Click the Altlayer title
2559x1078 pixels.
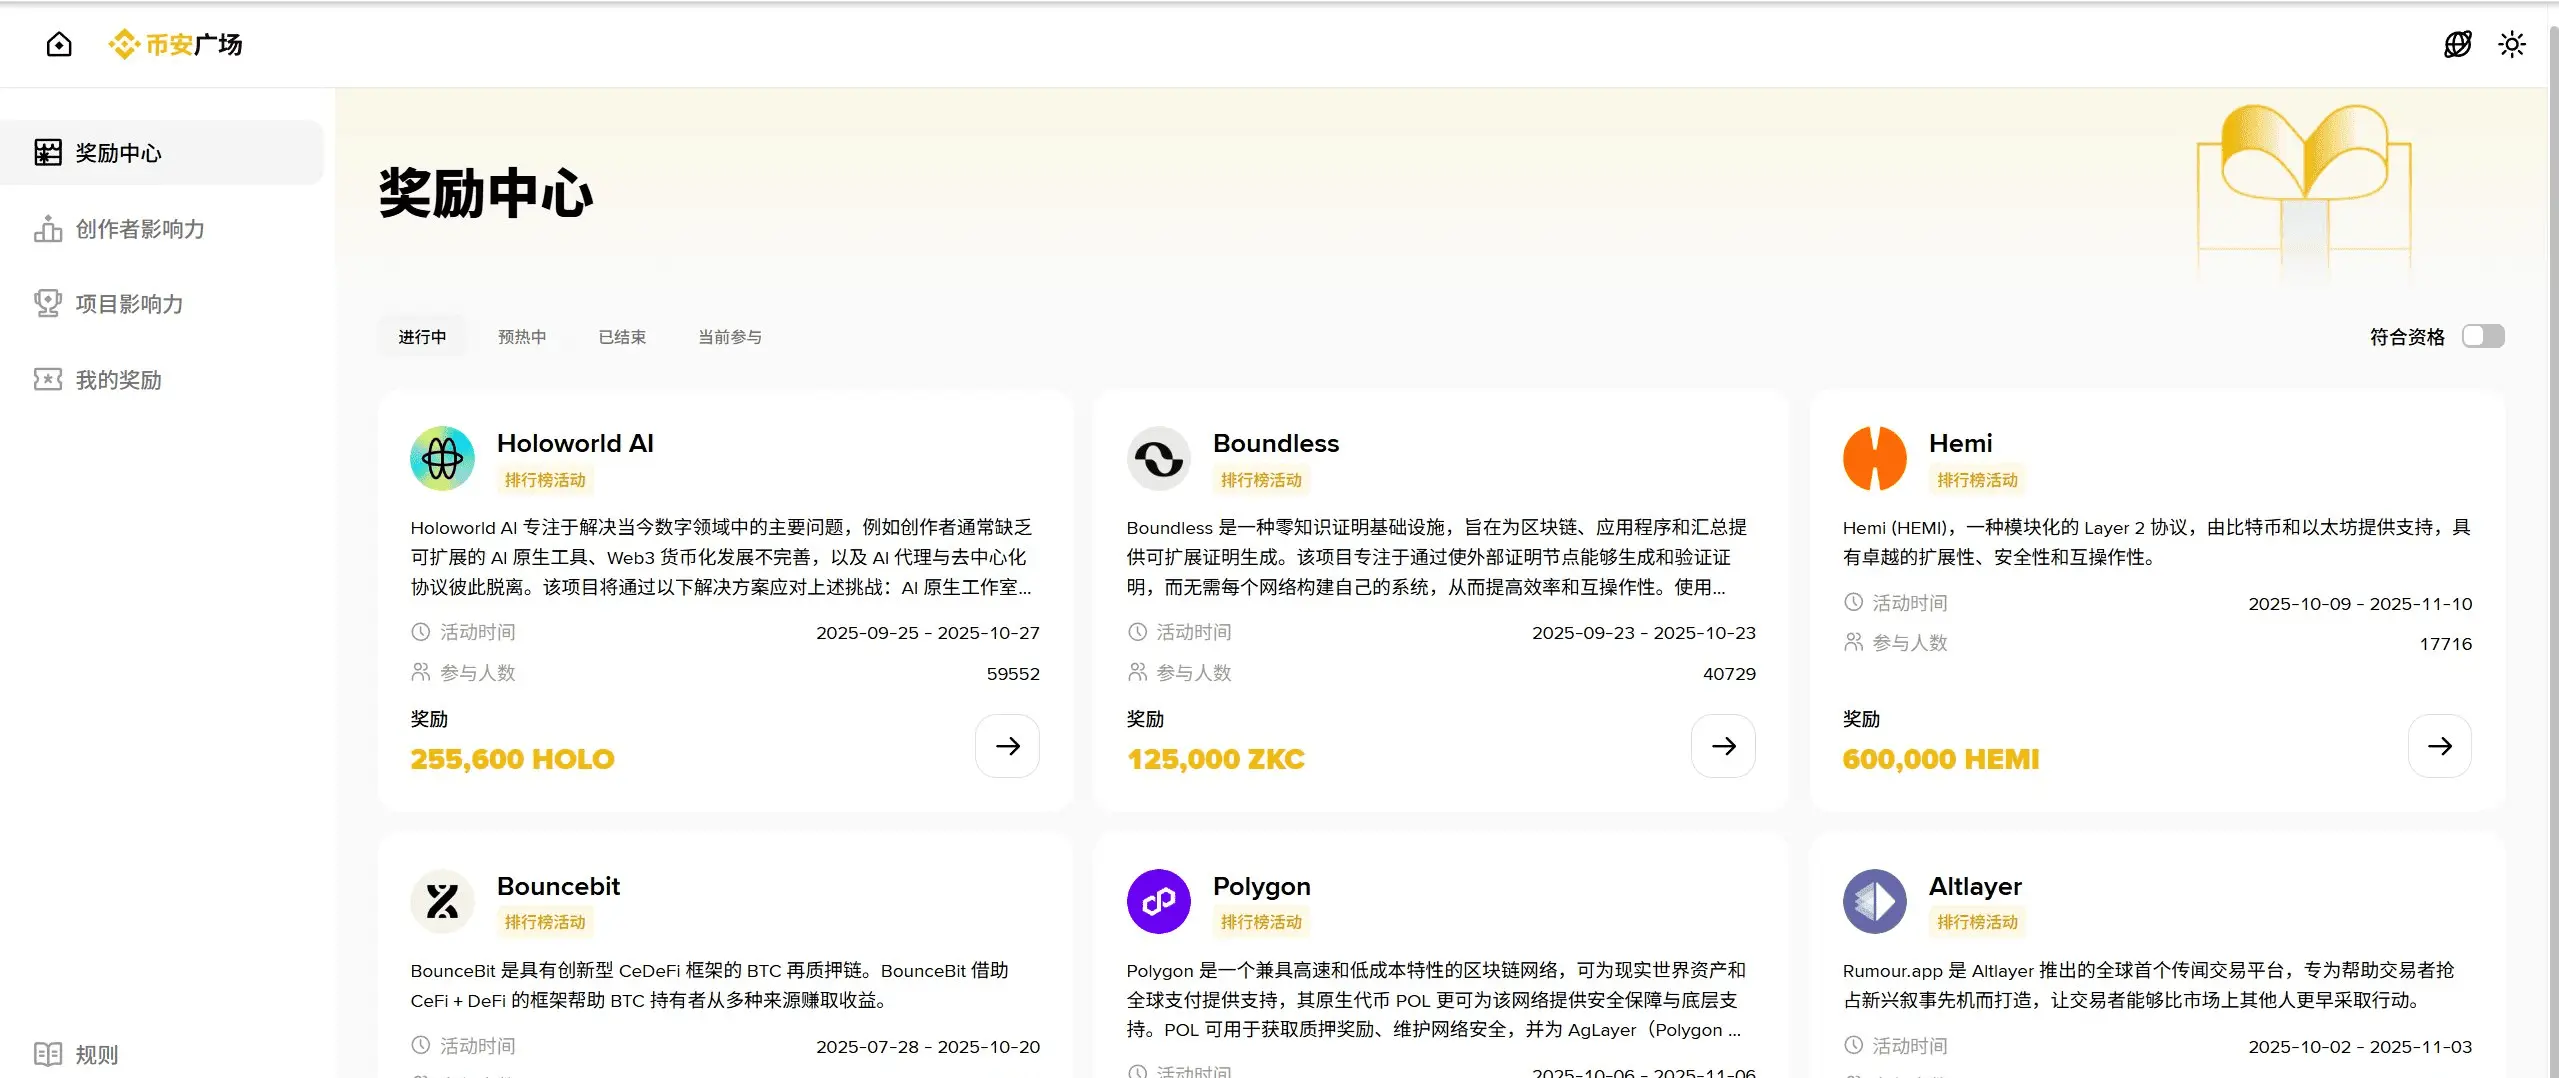point(1975,886)
